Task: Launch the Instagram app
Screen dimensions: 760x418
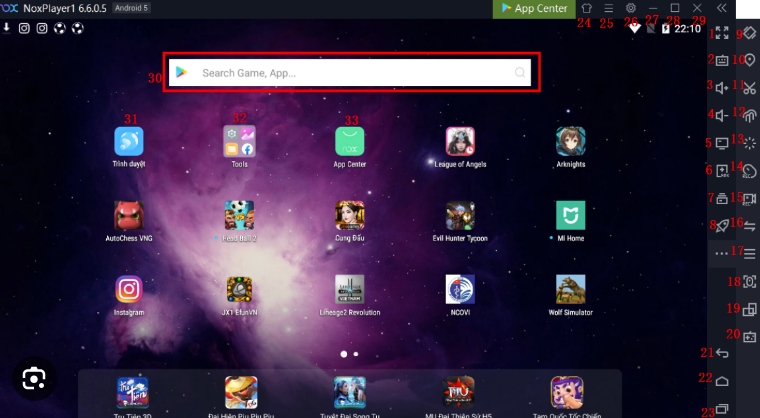Action: tap(128, 290)
